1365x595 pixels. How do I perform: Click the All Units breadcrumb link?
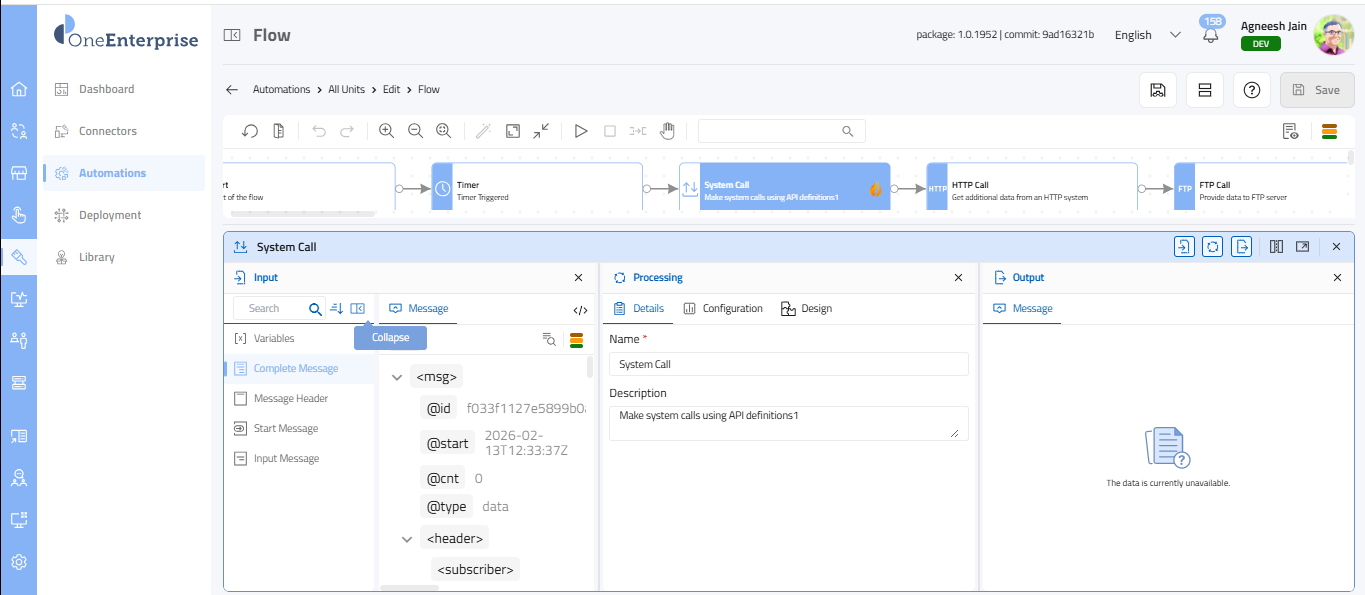[346, 90]
